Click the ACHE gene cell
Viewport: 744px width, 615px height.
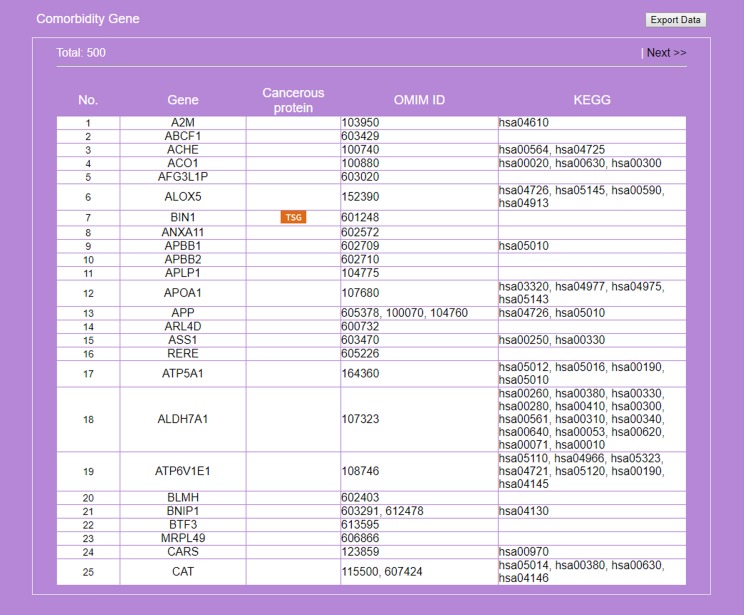[183, 149]
